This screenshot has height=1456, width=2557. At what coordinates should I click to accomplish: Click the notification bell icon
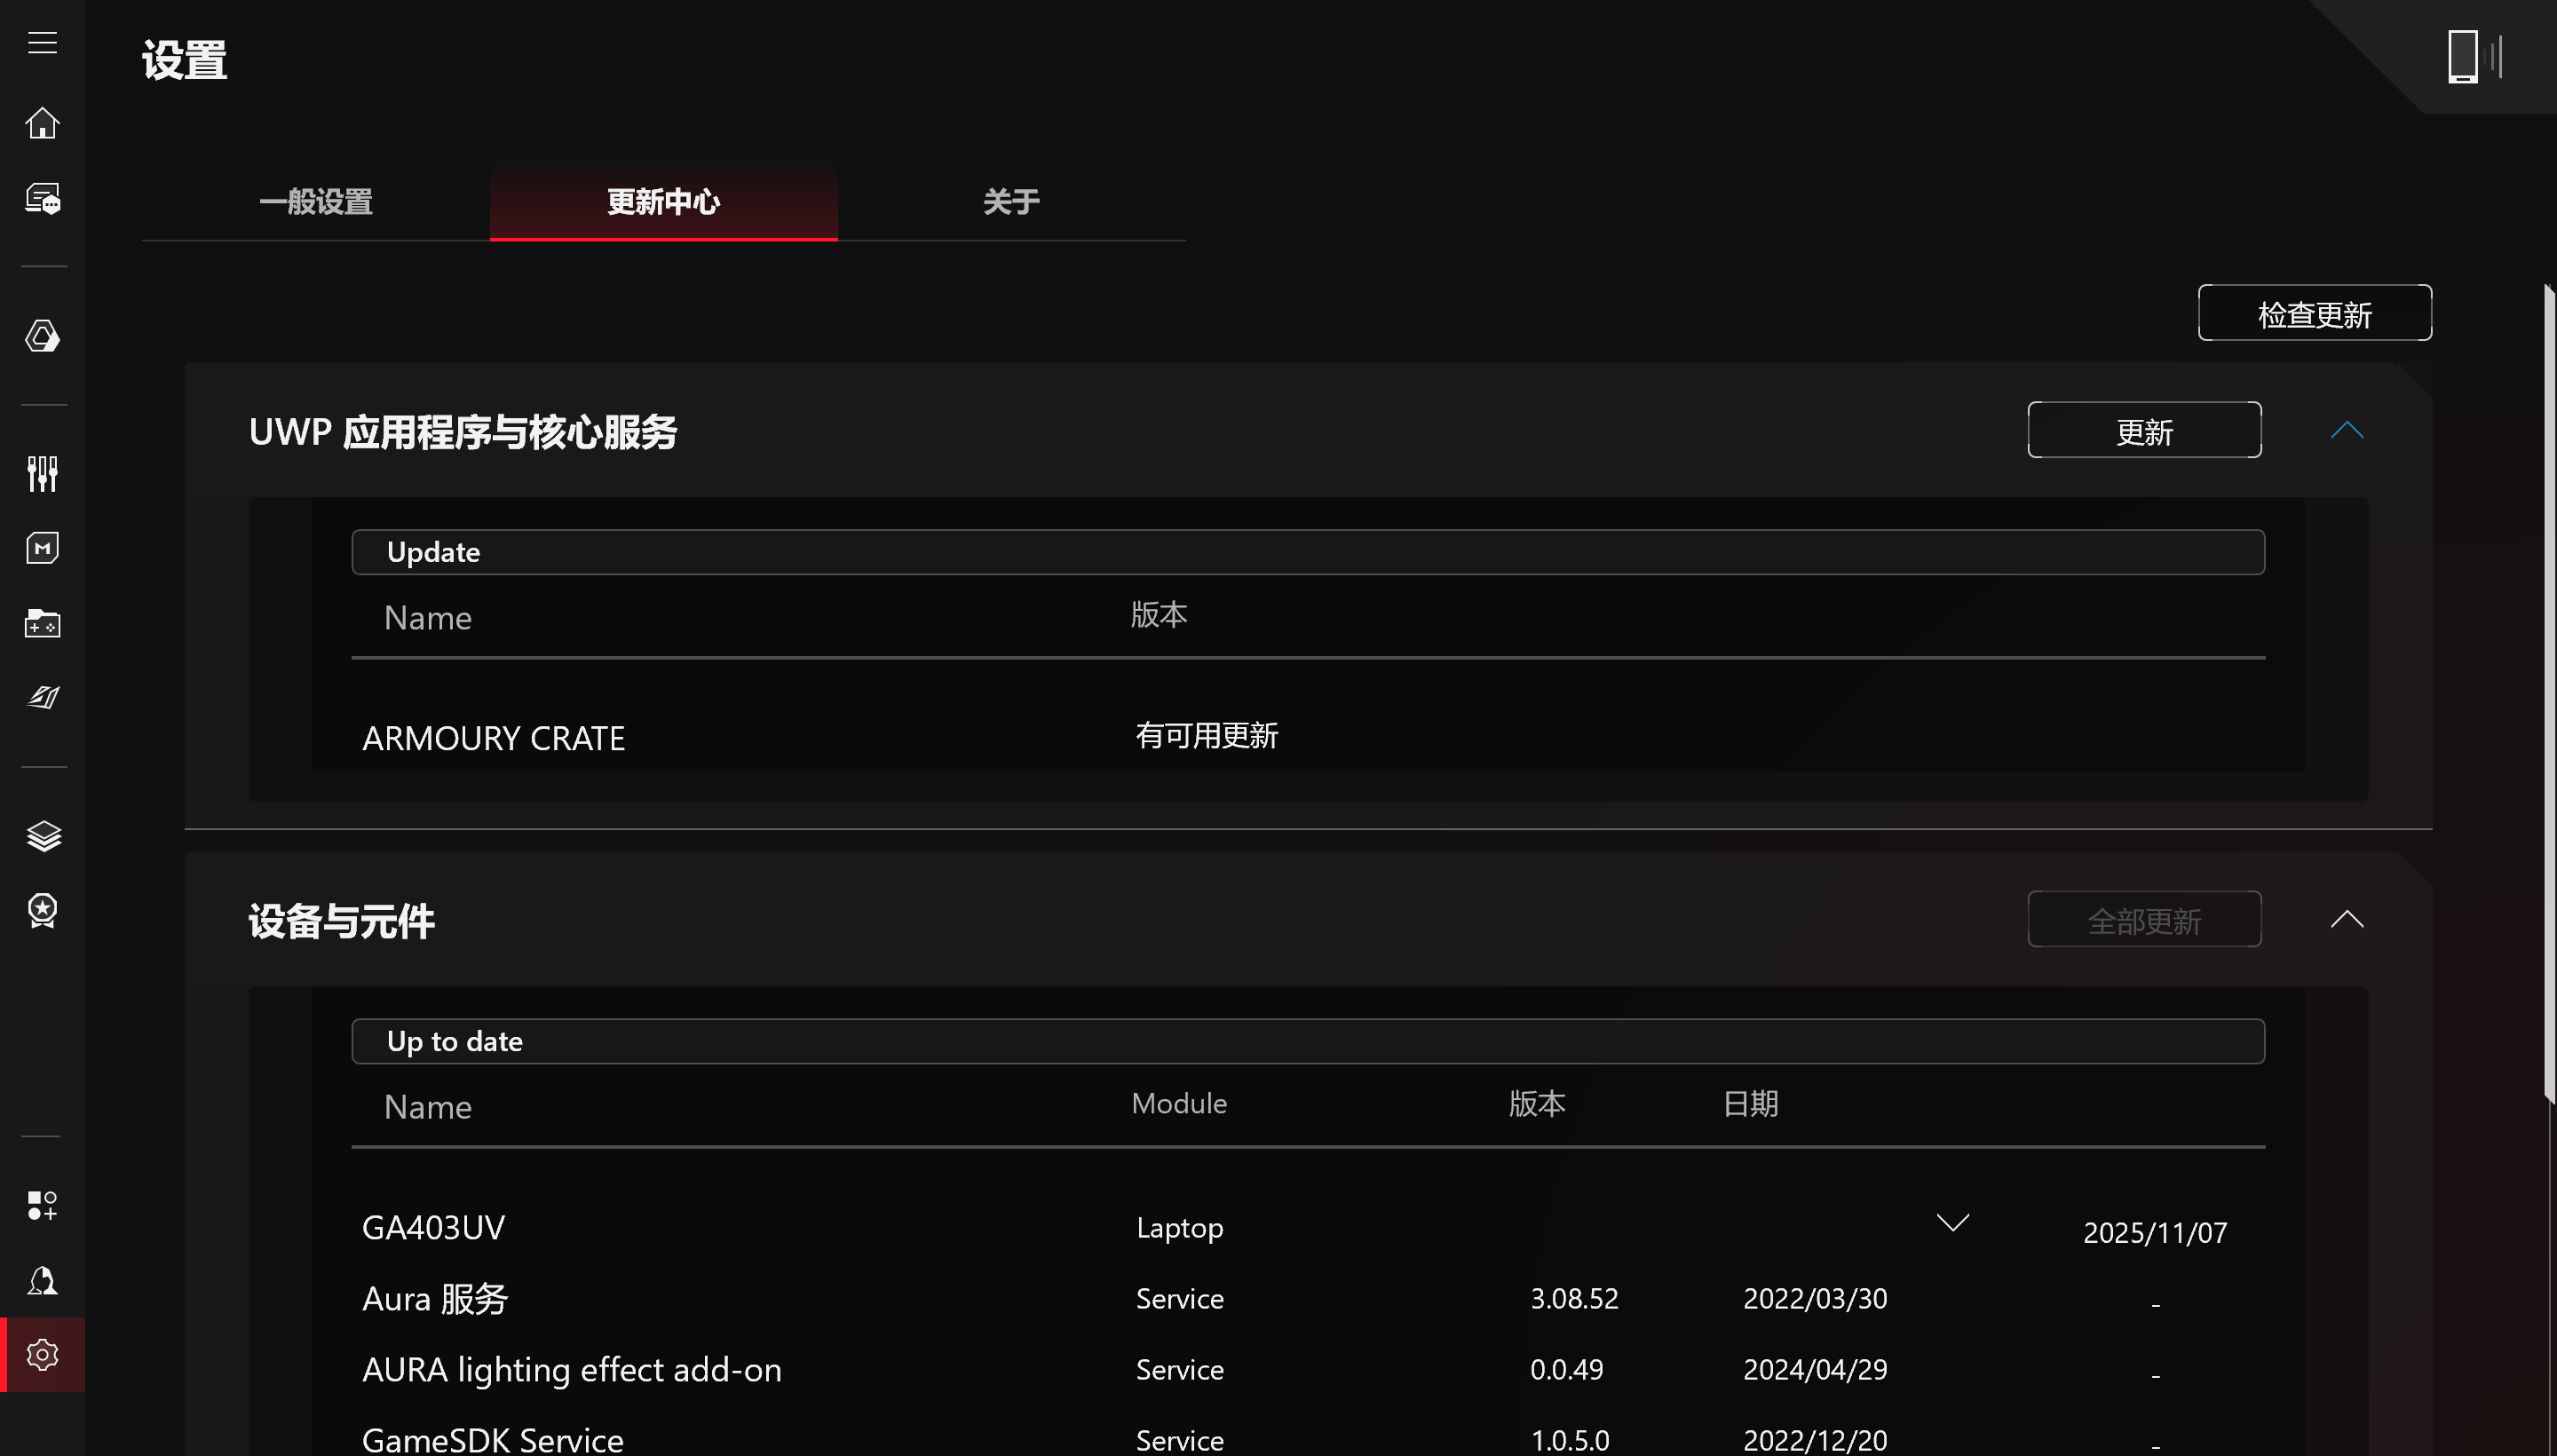42,1281
